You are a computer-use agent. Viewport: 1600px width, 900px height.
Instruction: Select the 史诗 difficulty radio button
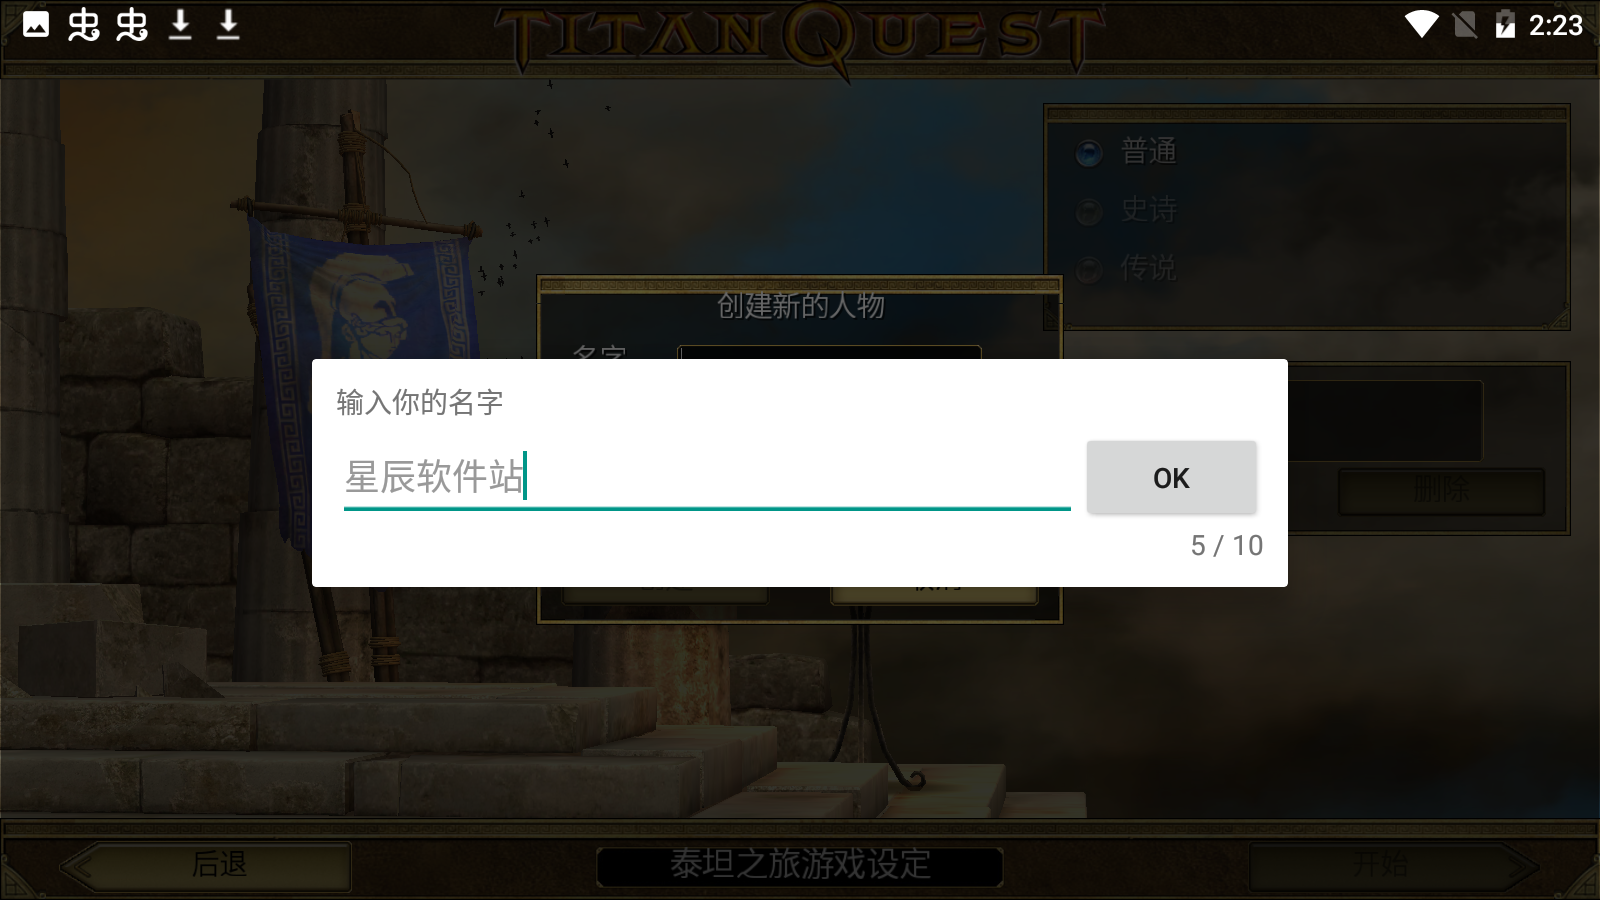[x=1089, y=211]
